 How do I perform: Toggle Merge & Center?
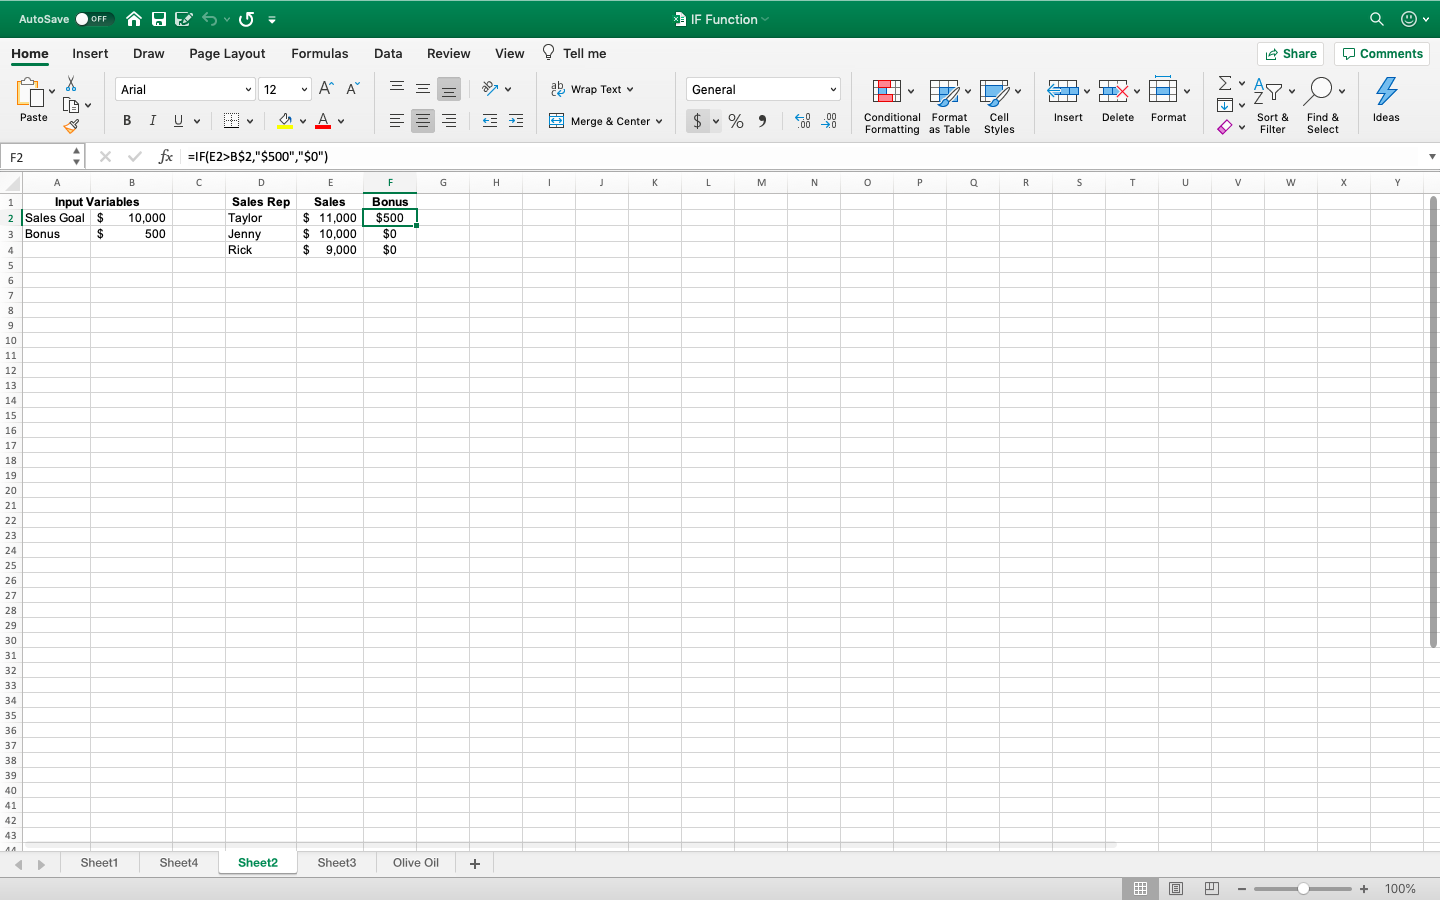click(x=605, y=120)
